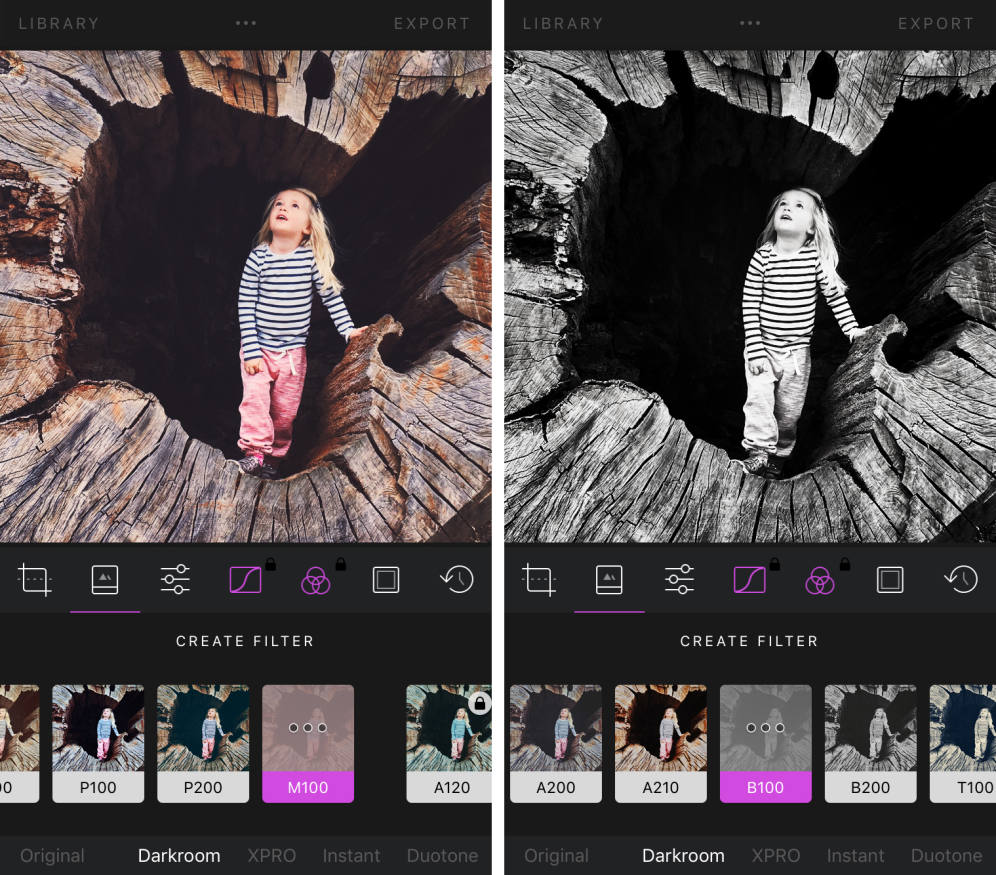Select the crop tool in right screen

pyautogui.click(x=539, y=579)
